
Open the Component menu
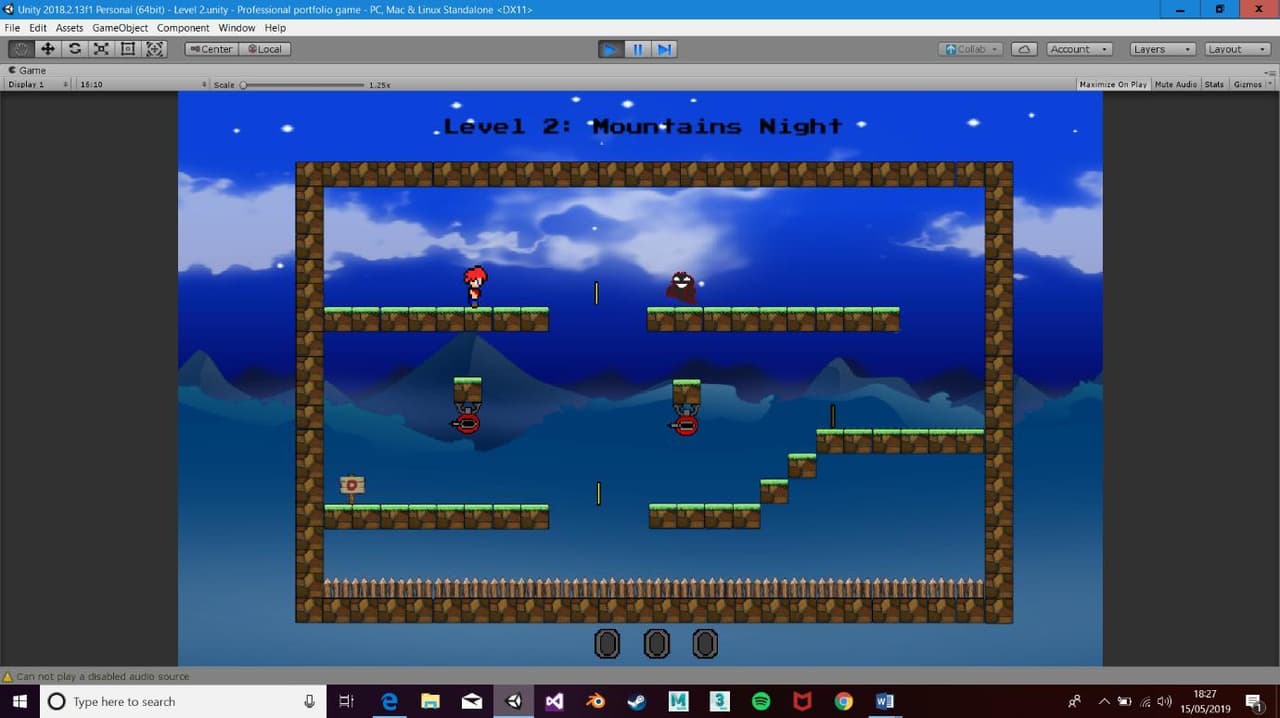[x=183, y=28]
